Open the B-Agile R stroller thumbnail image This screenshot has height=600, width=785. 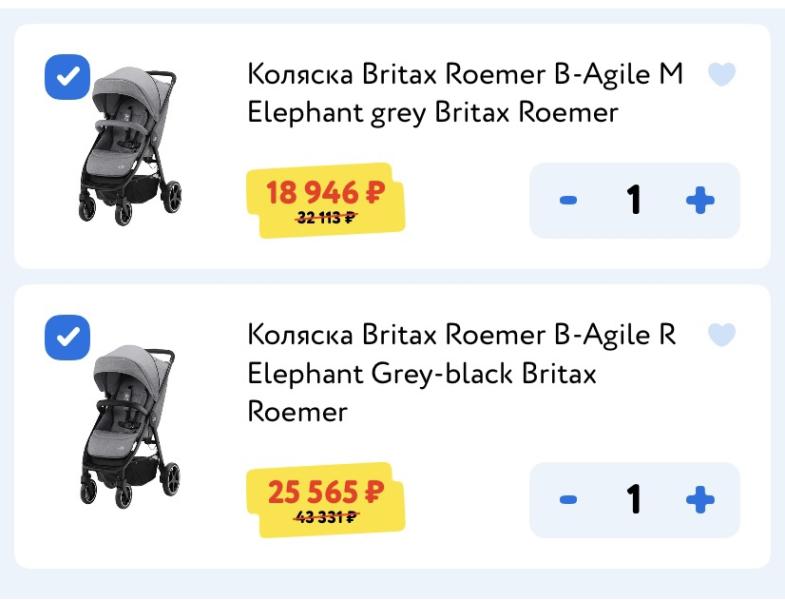tap(130, 425)
